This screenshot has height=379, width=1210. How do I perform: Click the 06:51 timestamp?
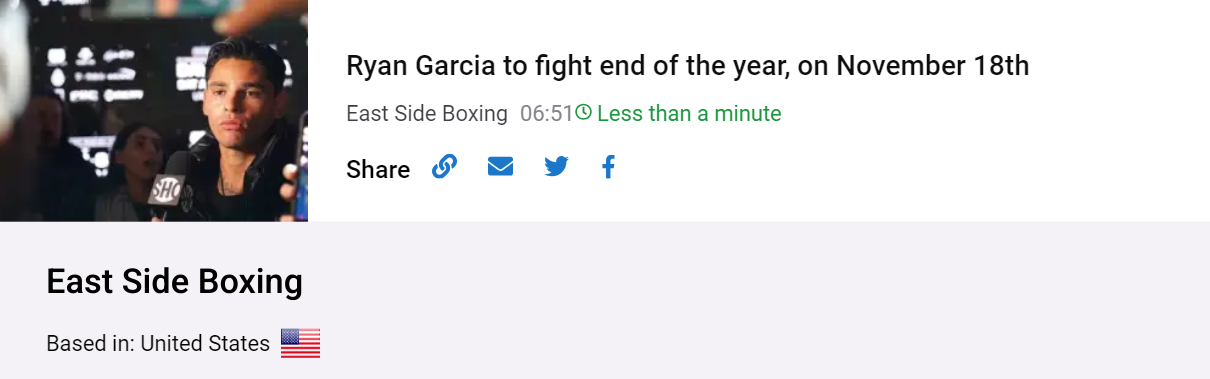click(547, 114)
